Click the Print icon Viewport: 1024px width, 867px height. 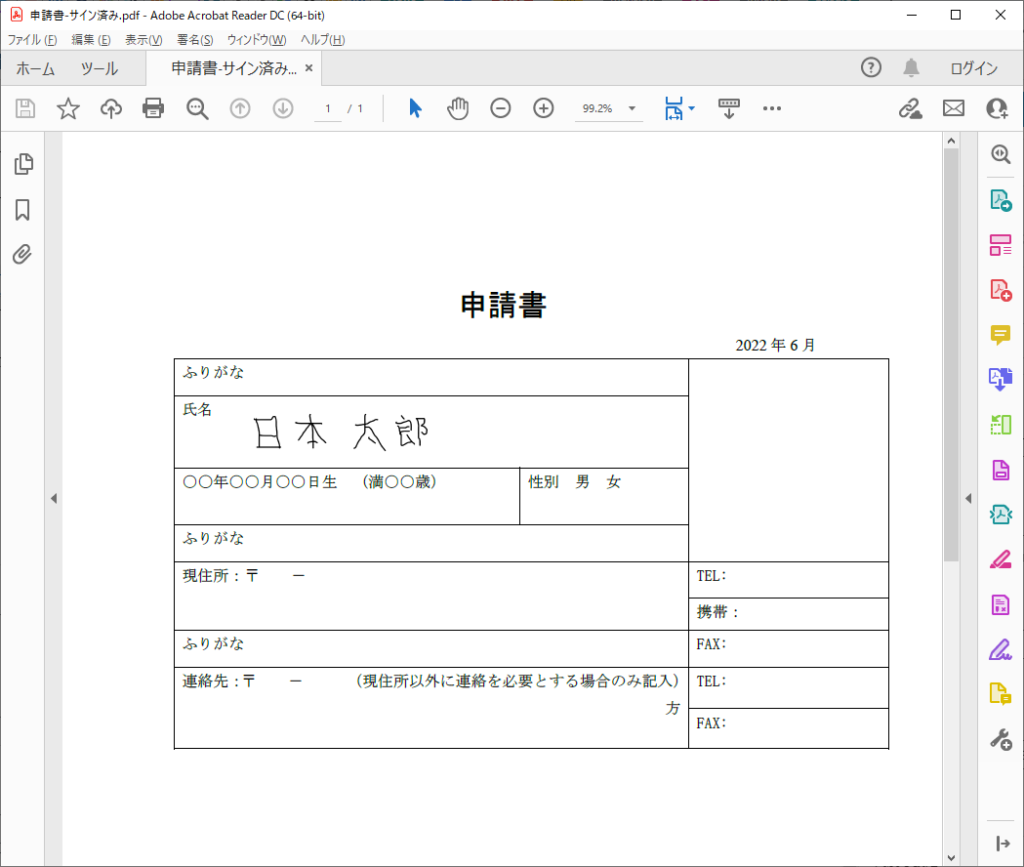click(x=152, y=108)
